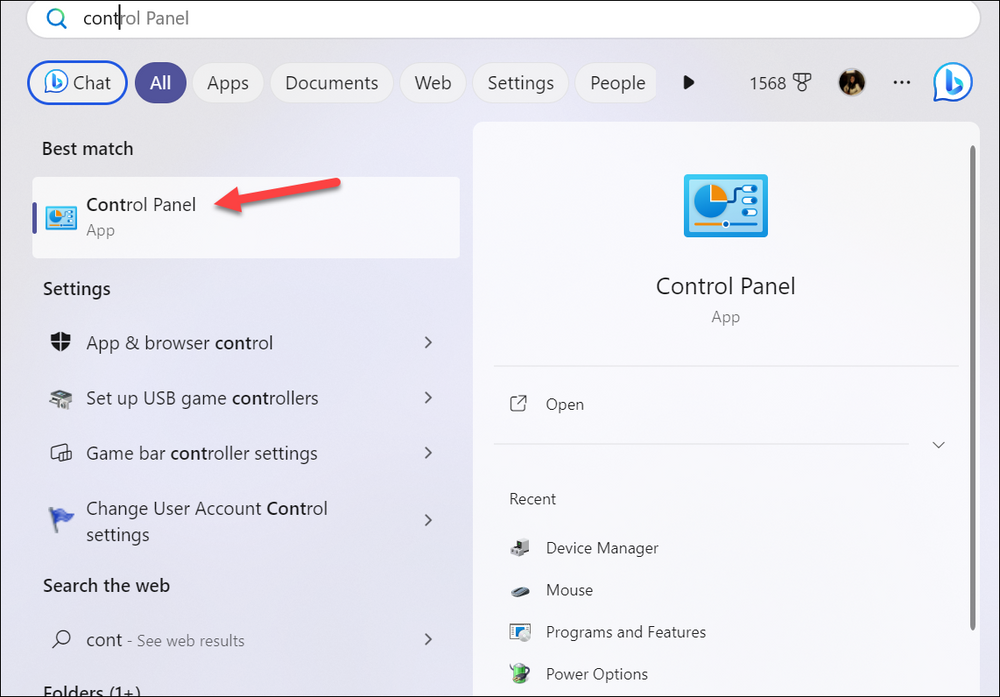Open App & browser control setting
Screen dimensions: 1000x697
pos(246,342)
